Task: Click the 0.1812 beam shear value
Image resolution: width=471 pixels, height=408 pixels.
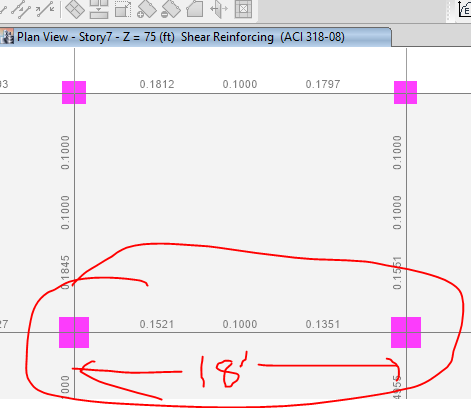Action: [x=157, y=84]
